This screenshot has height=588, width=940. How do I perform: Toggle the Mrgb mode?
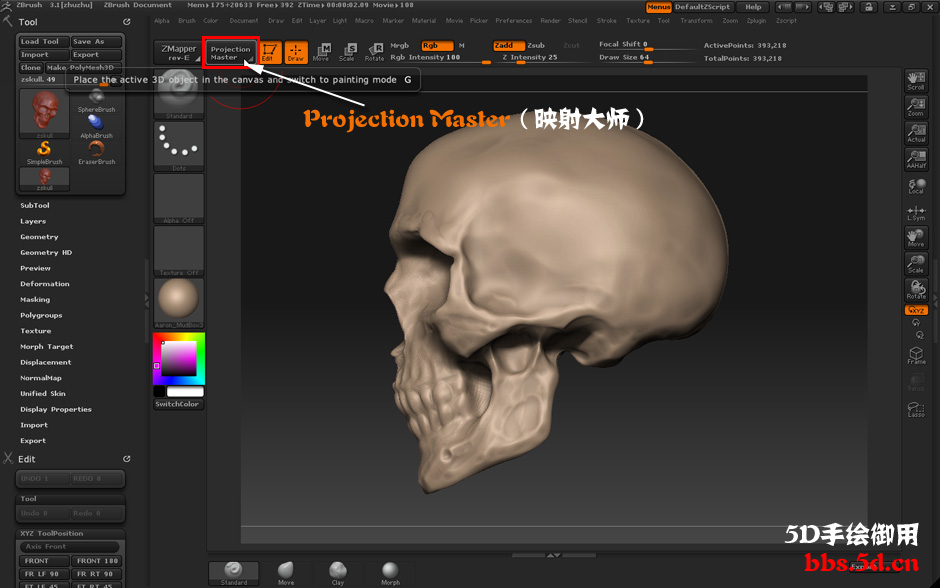[x=399, y=46]
